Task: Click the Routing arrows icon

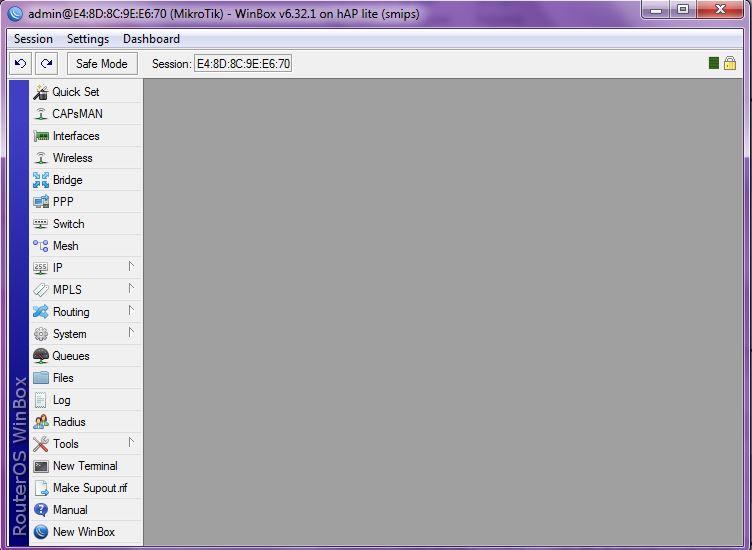Action: (41, 312)
